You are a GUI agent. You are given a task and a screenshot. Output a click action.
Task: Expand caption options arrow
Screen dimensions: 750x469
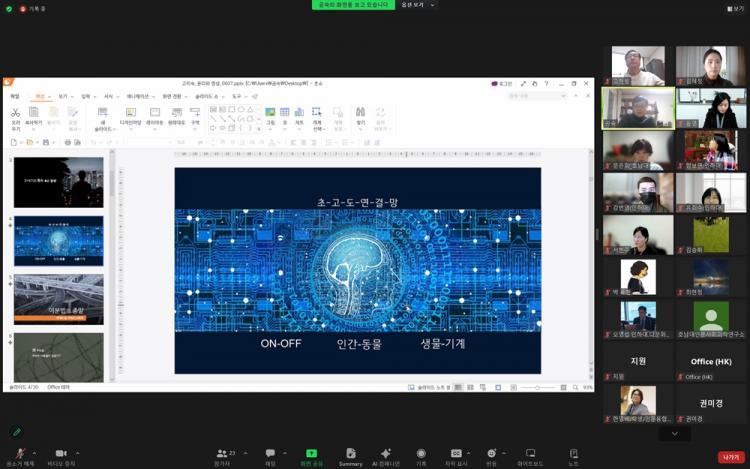[x=469, y=453]
